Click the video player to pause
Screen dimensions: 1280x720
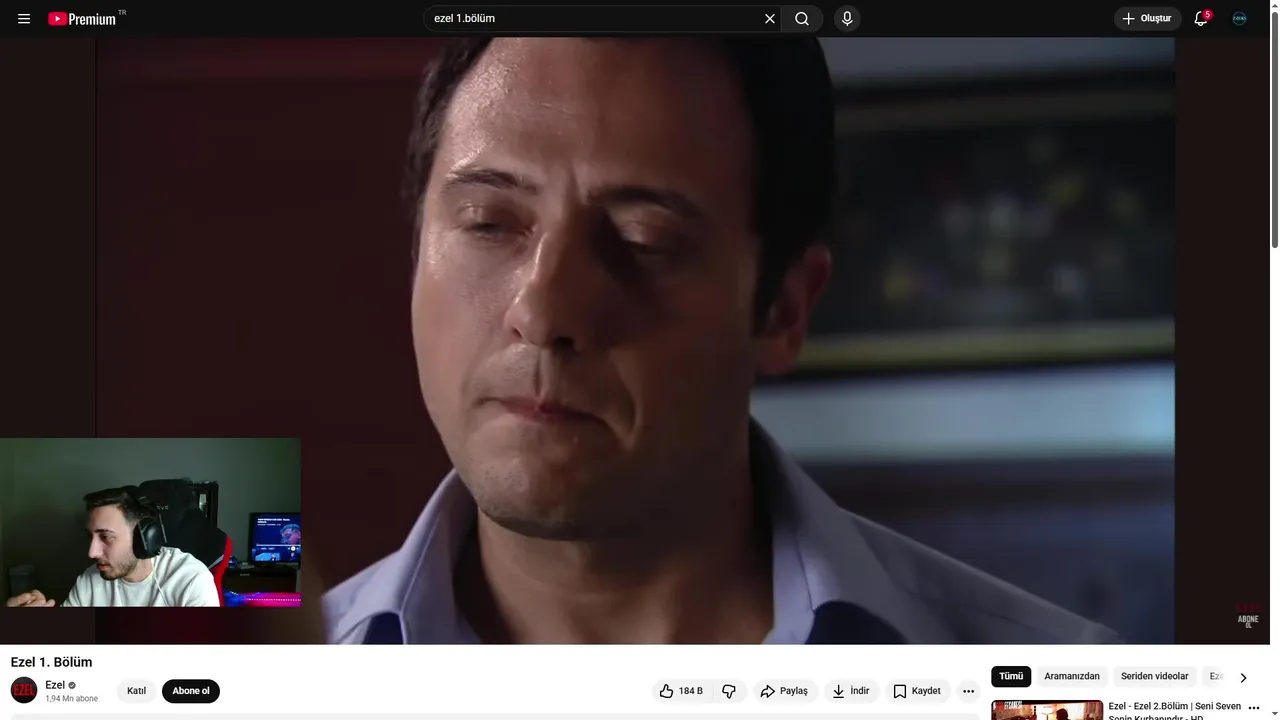(635, 341)
